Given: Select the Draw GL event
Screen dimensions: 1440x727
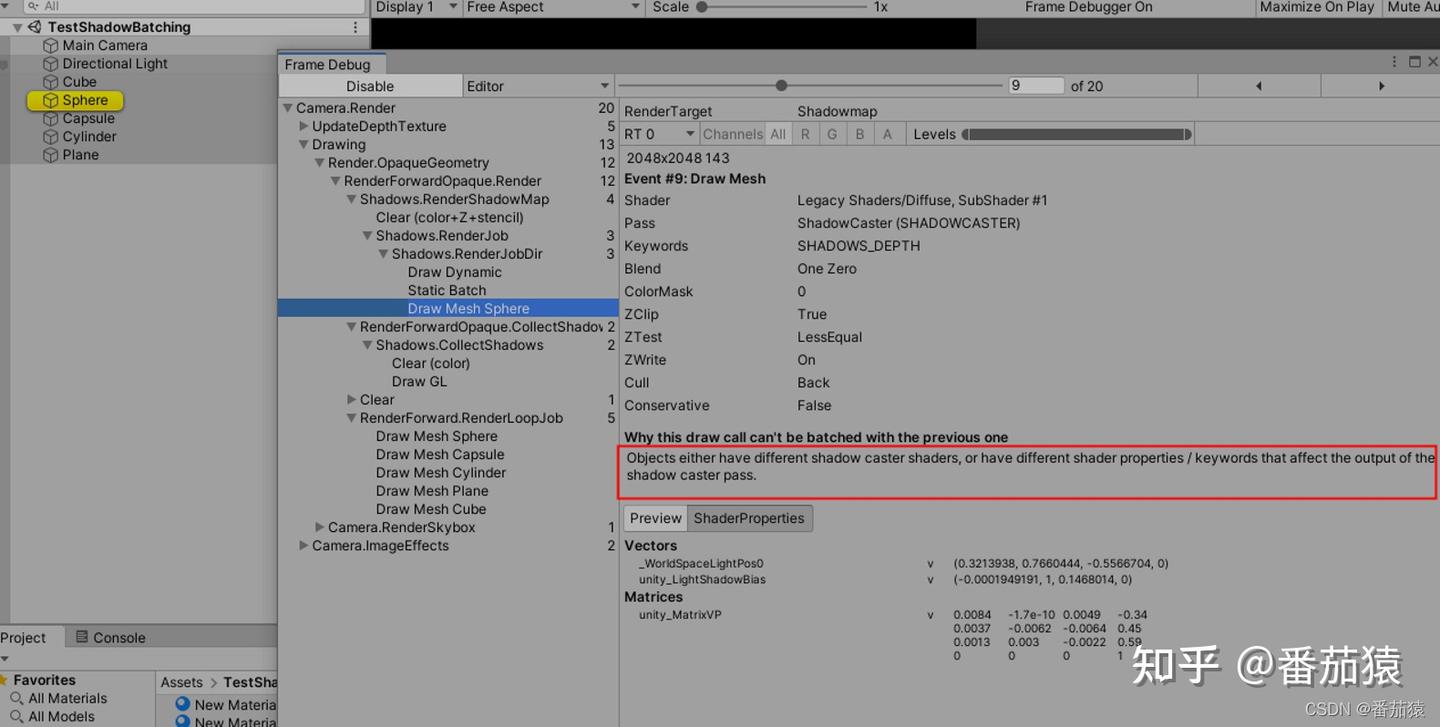Looking at the screenshot, I should pos(420,381).
